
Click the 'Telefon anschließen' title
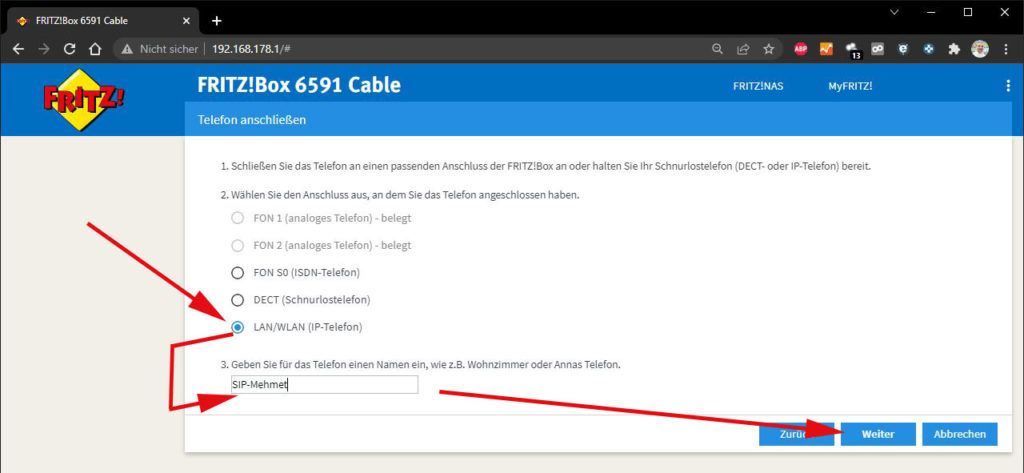(251, 120)
